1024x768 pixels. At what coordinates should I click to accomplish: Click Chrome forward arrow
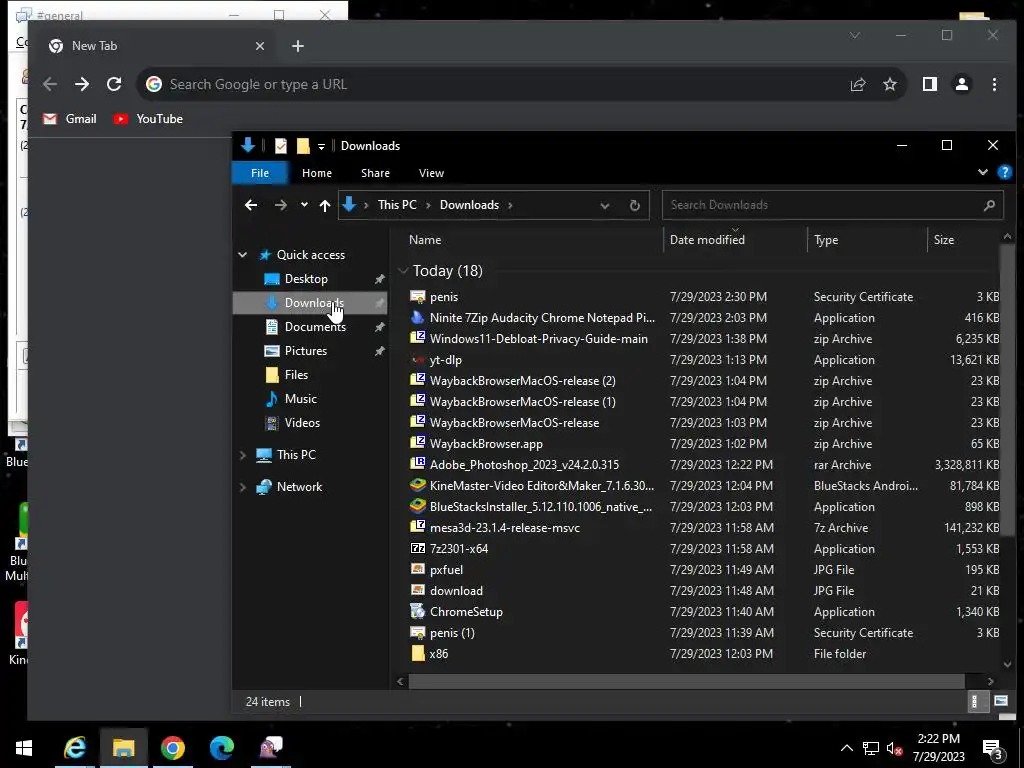[82, 84]
